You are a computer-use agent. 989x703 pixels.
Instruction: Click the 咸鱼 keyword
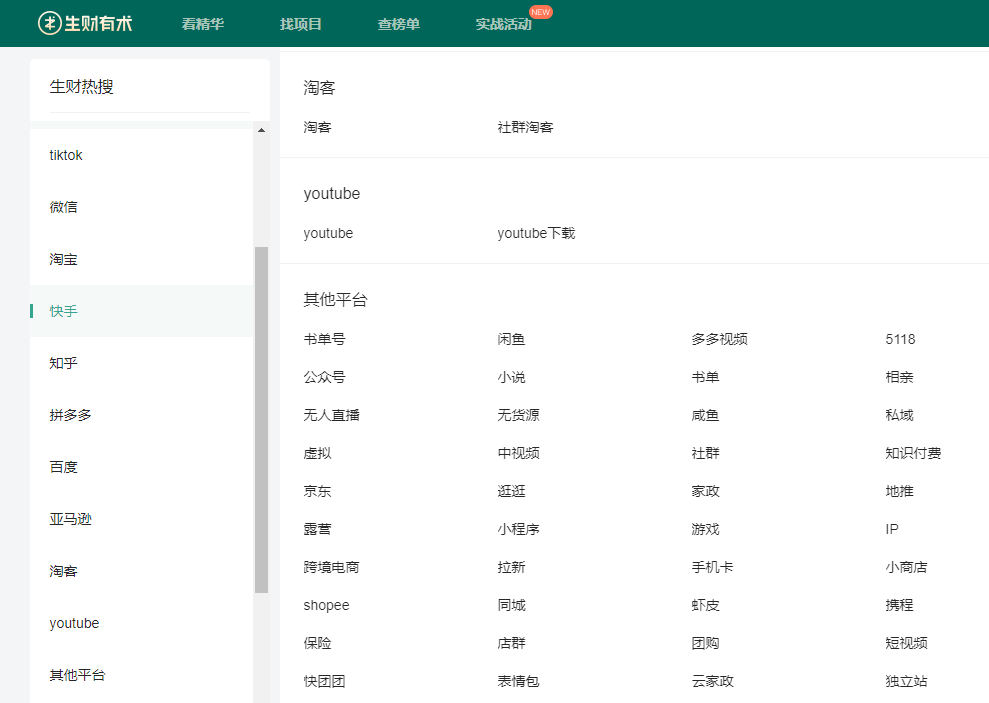click(705, 415)
